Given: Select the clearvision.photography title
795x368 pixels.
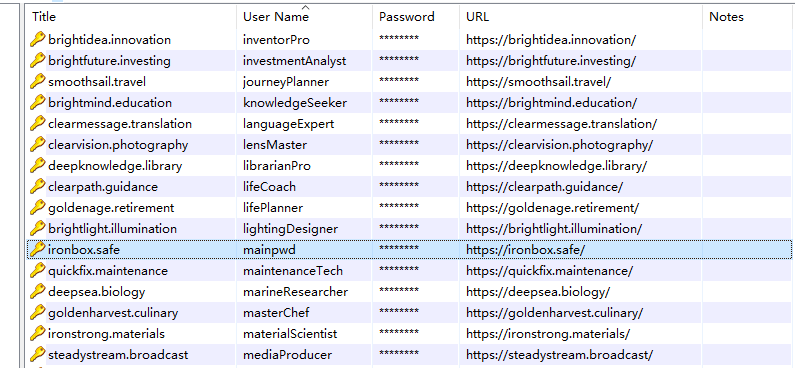Looking at the screenshot, I should point(118,145).
